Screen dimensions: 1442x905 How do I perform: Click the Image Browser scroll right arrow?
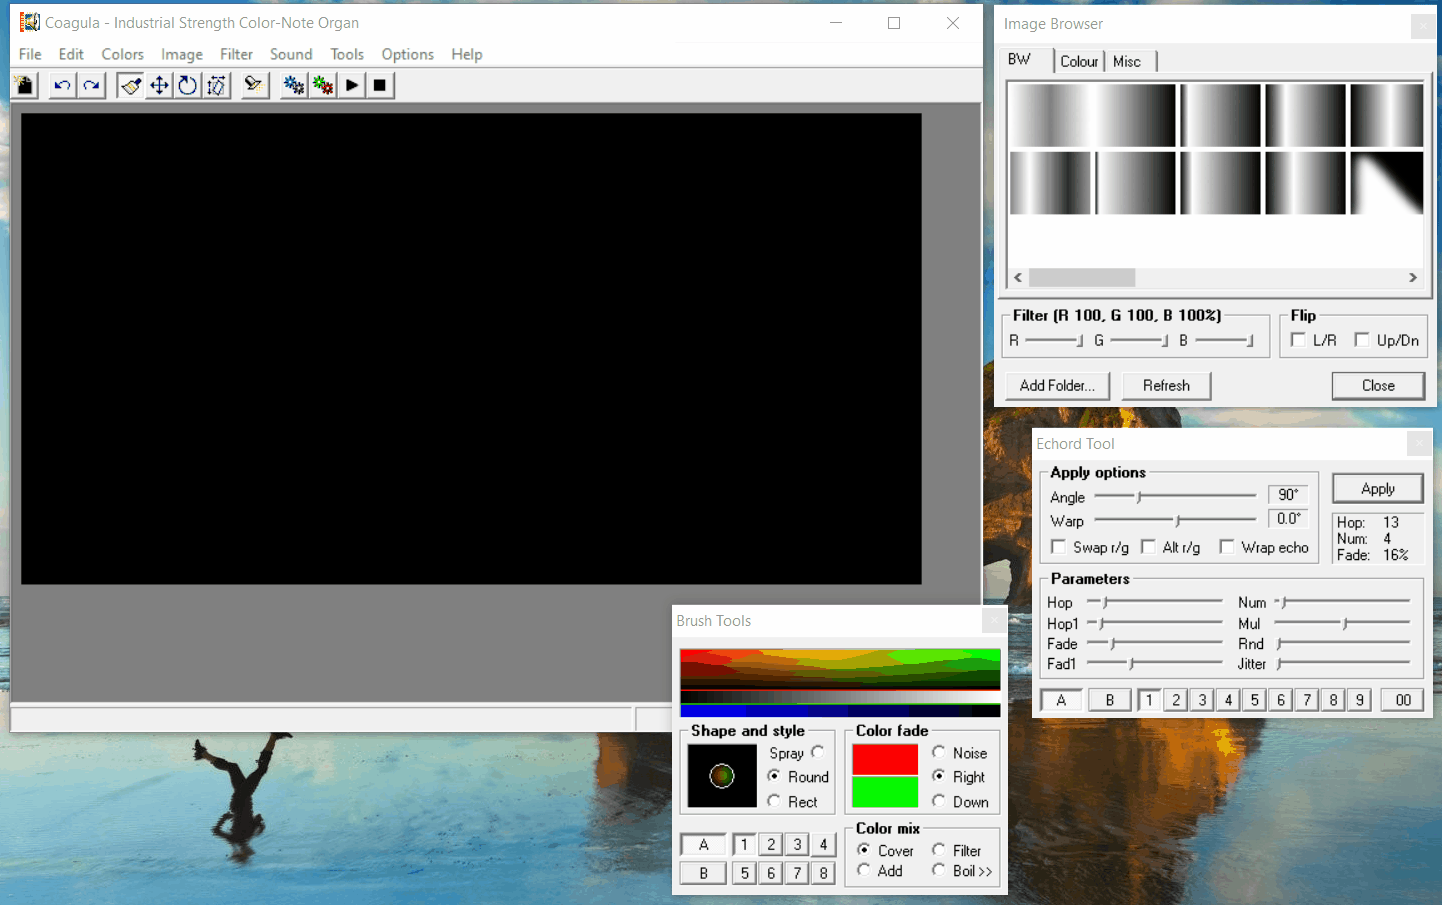(x=1413, y=278)
